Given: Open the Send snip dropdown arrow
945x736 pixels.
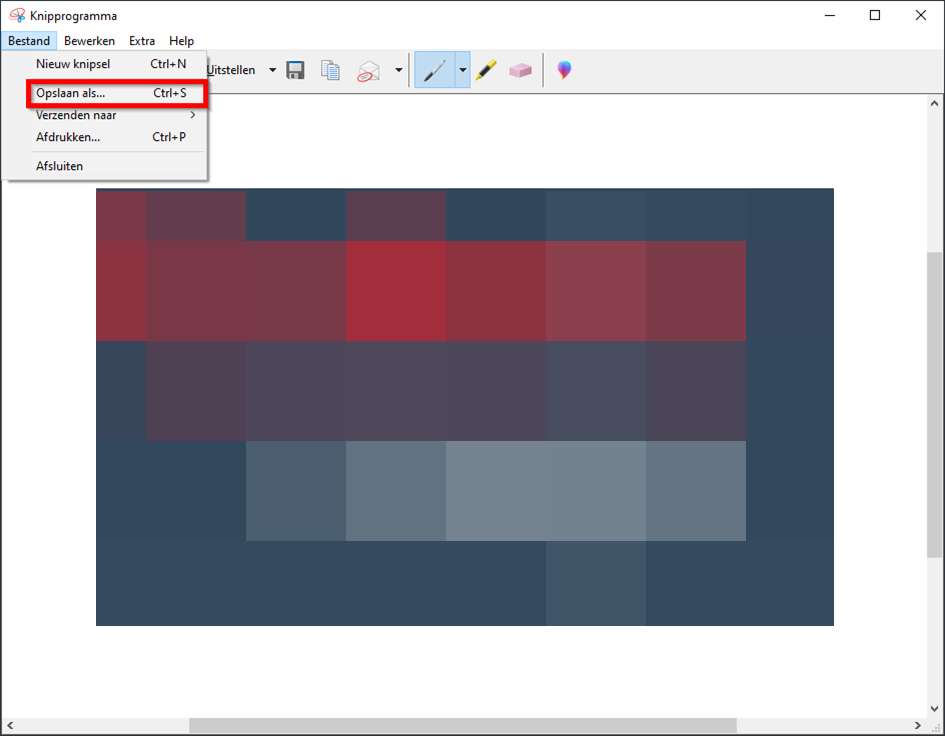Looking at the screenshot, I should click(398, 70).
